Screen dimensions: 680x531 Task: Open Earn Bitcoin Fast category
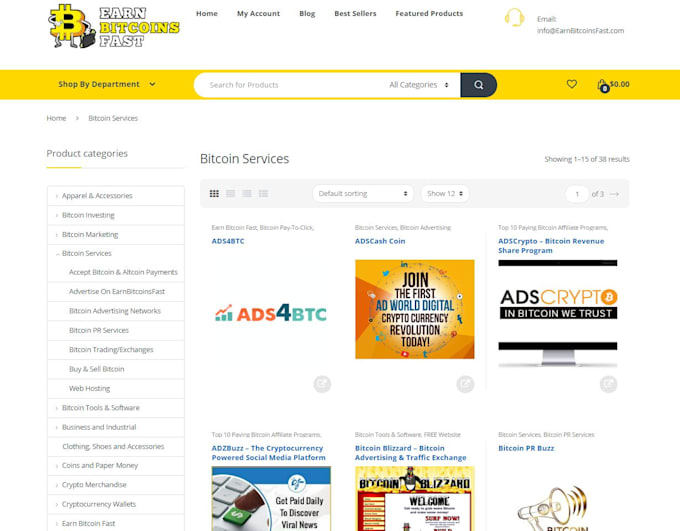[x=88, y=524]
